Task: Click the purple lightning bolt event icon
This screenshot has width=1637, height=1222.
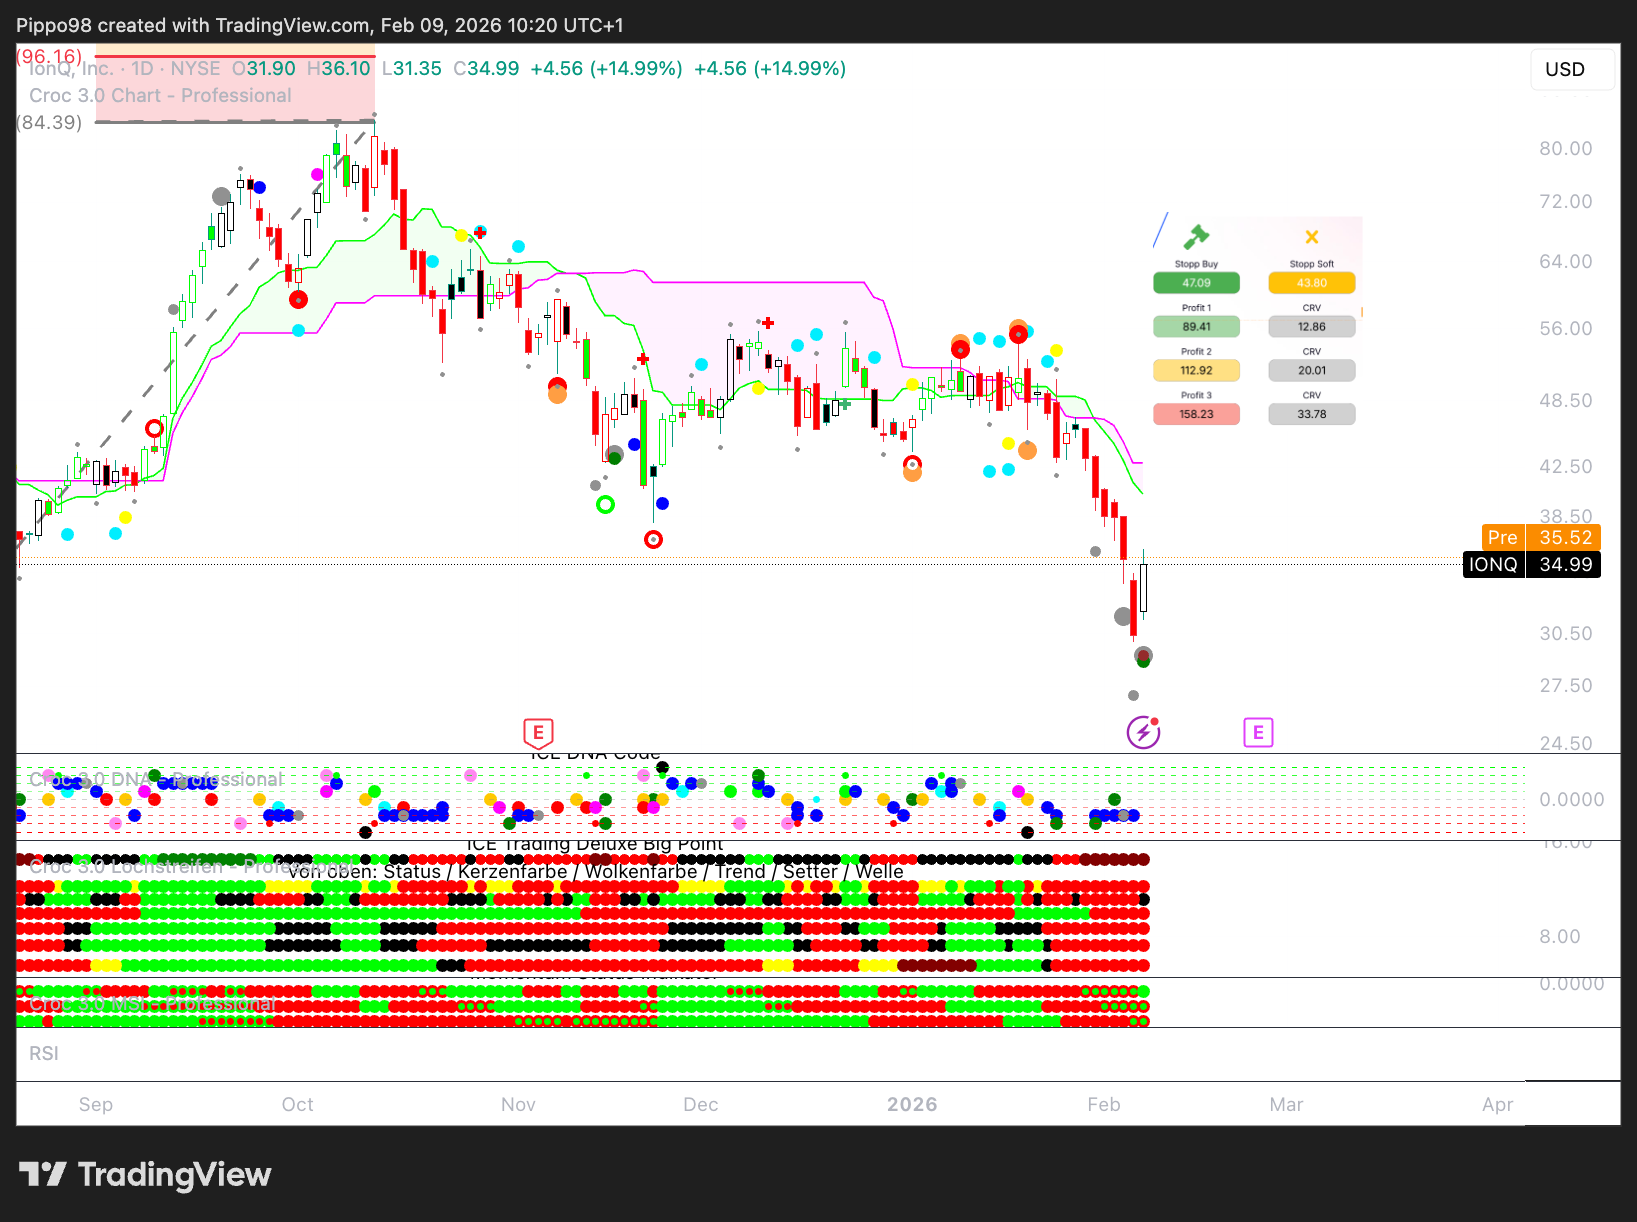Action: (1143, 733)
